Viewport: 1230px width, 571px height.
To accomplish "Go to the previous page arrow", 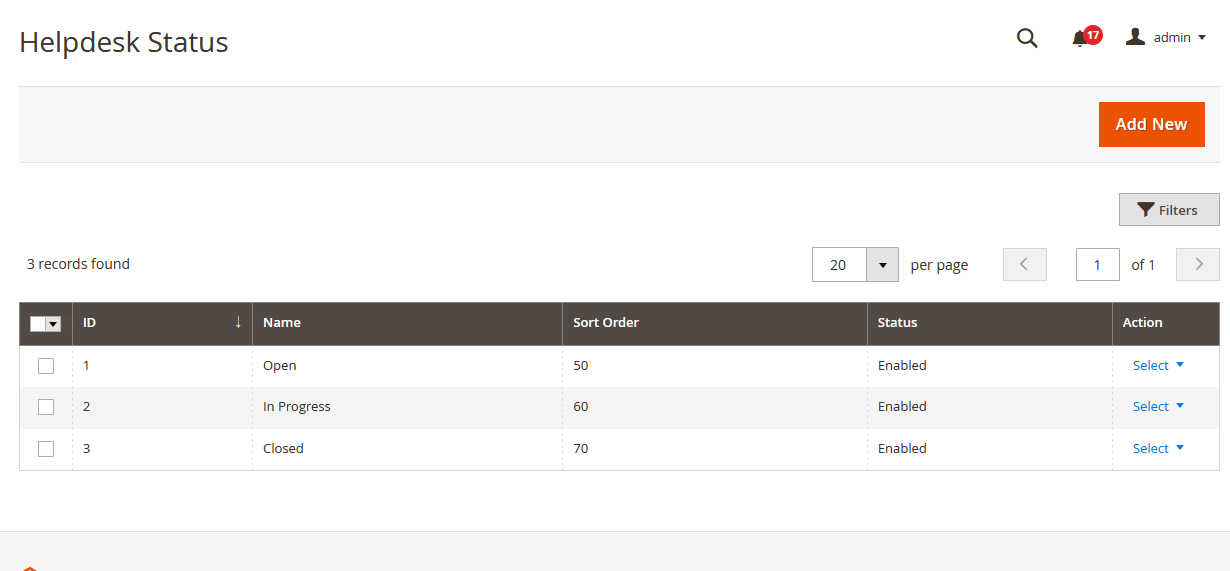I will (1024, 264).
